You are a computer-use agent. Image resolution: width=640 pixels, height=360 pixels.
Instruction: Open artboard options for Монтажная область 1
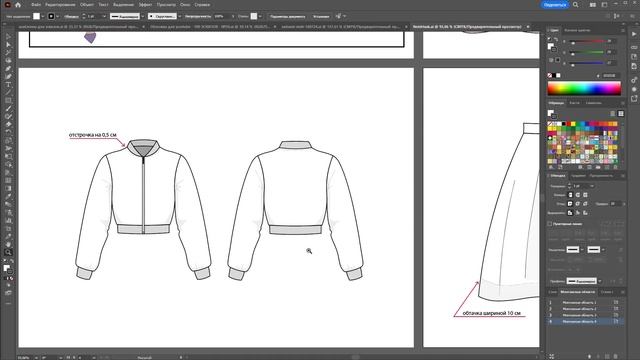click(616, 302)
